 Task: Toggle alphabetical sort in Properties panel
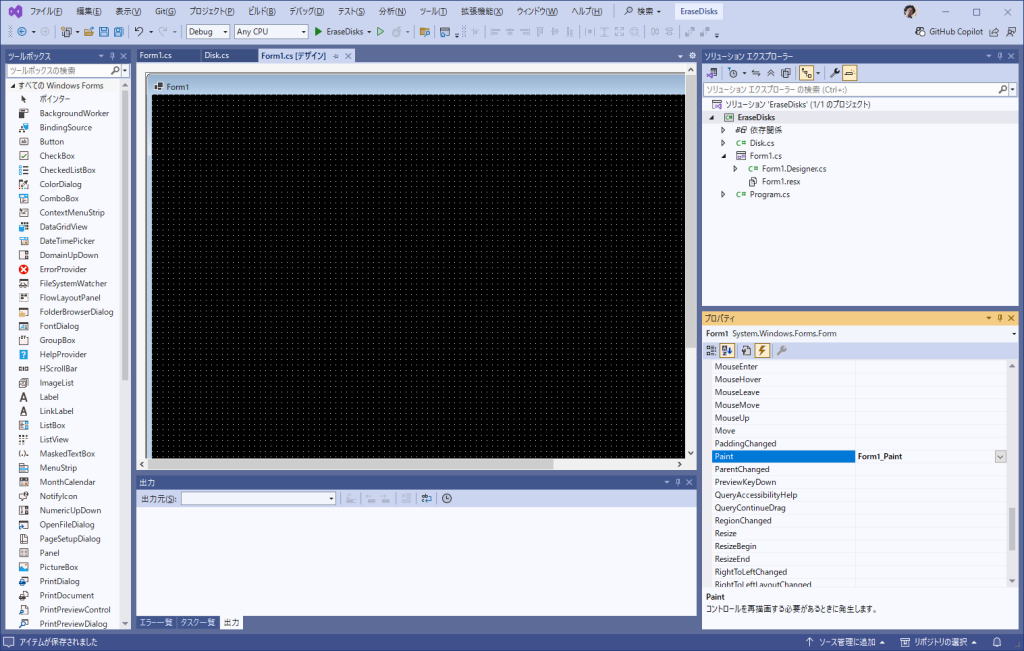[728, 350]
